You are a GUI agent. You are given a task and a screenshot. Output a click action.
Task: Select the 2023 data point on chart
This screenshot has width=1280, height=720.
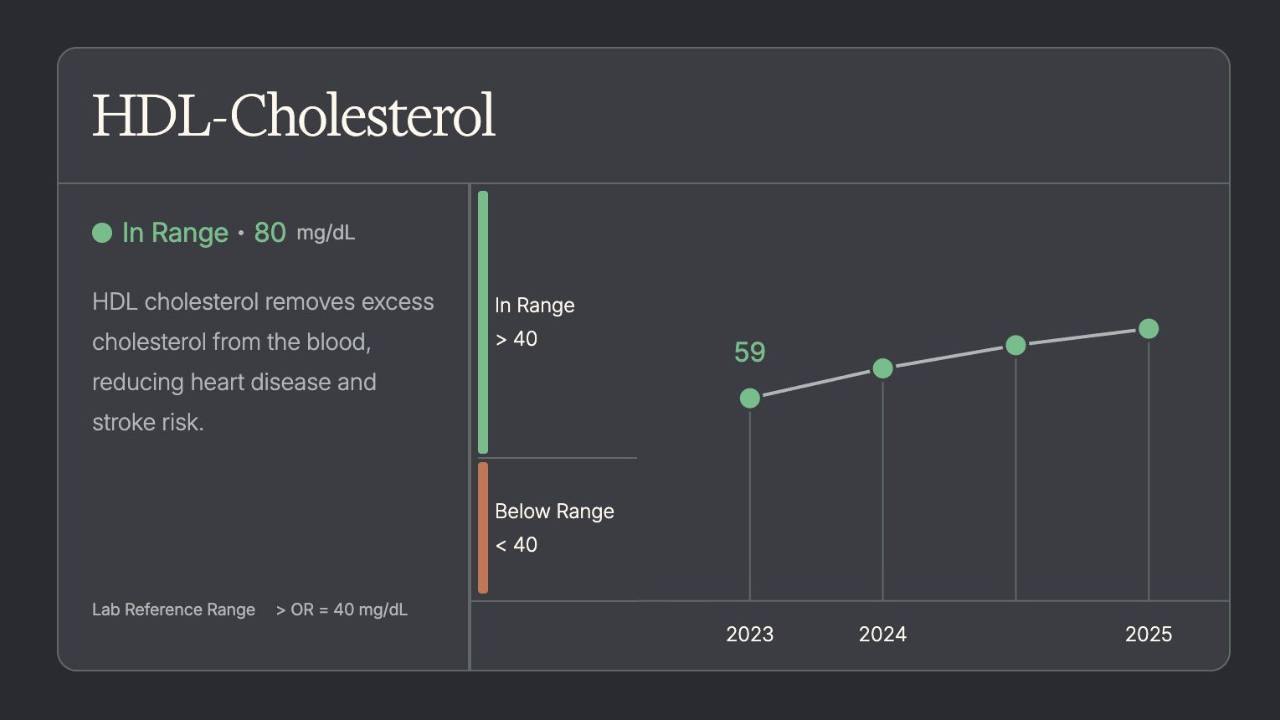pyautogui.click(x=750, y=398)
